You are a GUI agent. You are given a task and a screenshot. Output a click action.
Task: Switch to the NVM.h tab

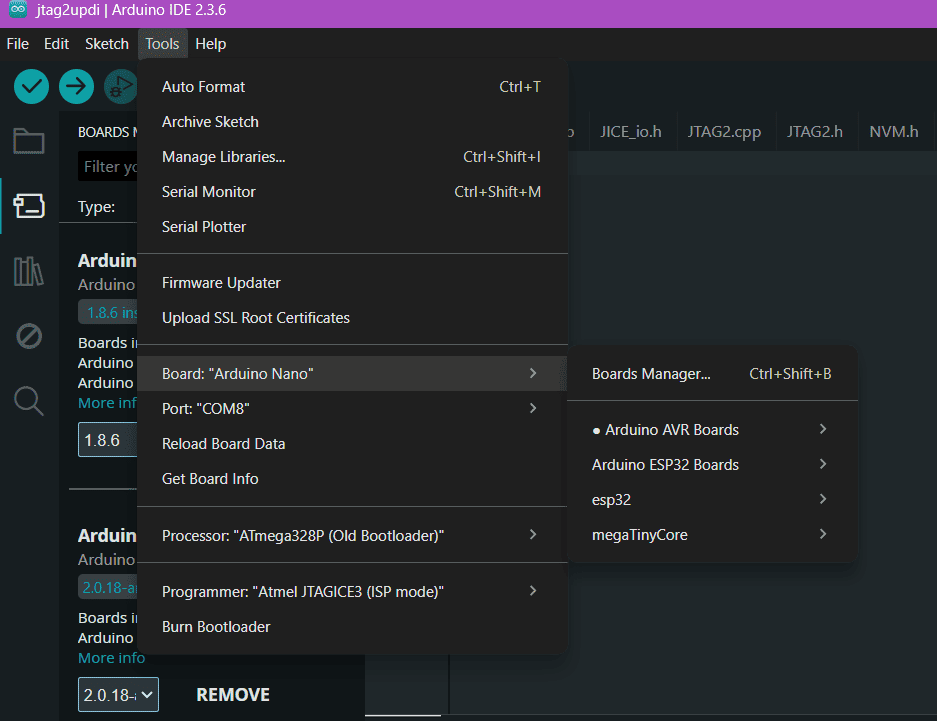click(893, 131)
